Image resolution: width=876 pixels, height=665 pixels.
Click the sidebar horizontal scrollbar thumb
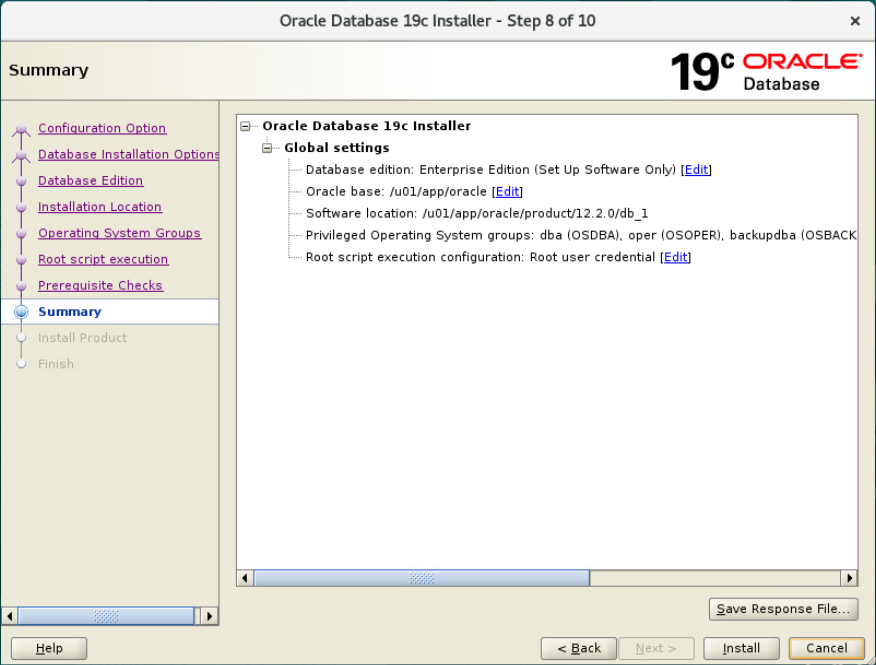[x=106, y=616]
